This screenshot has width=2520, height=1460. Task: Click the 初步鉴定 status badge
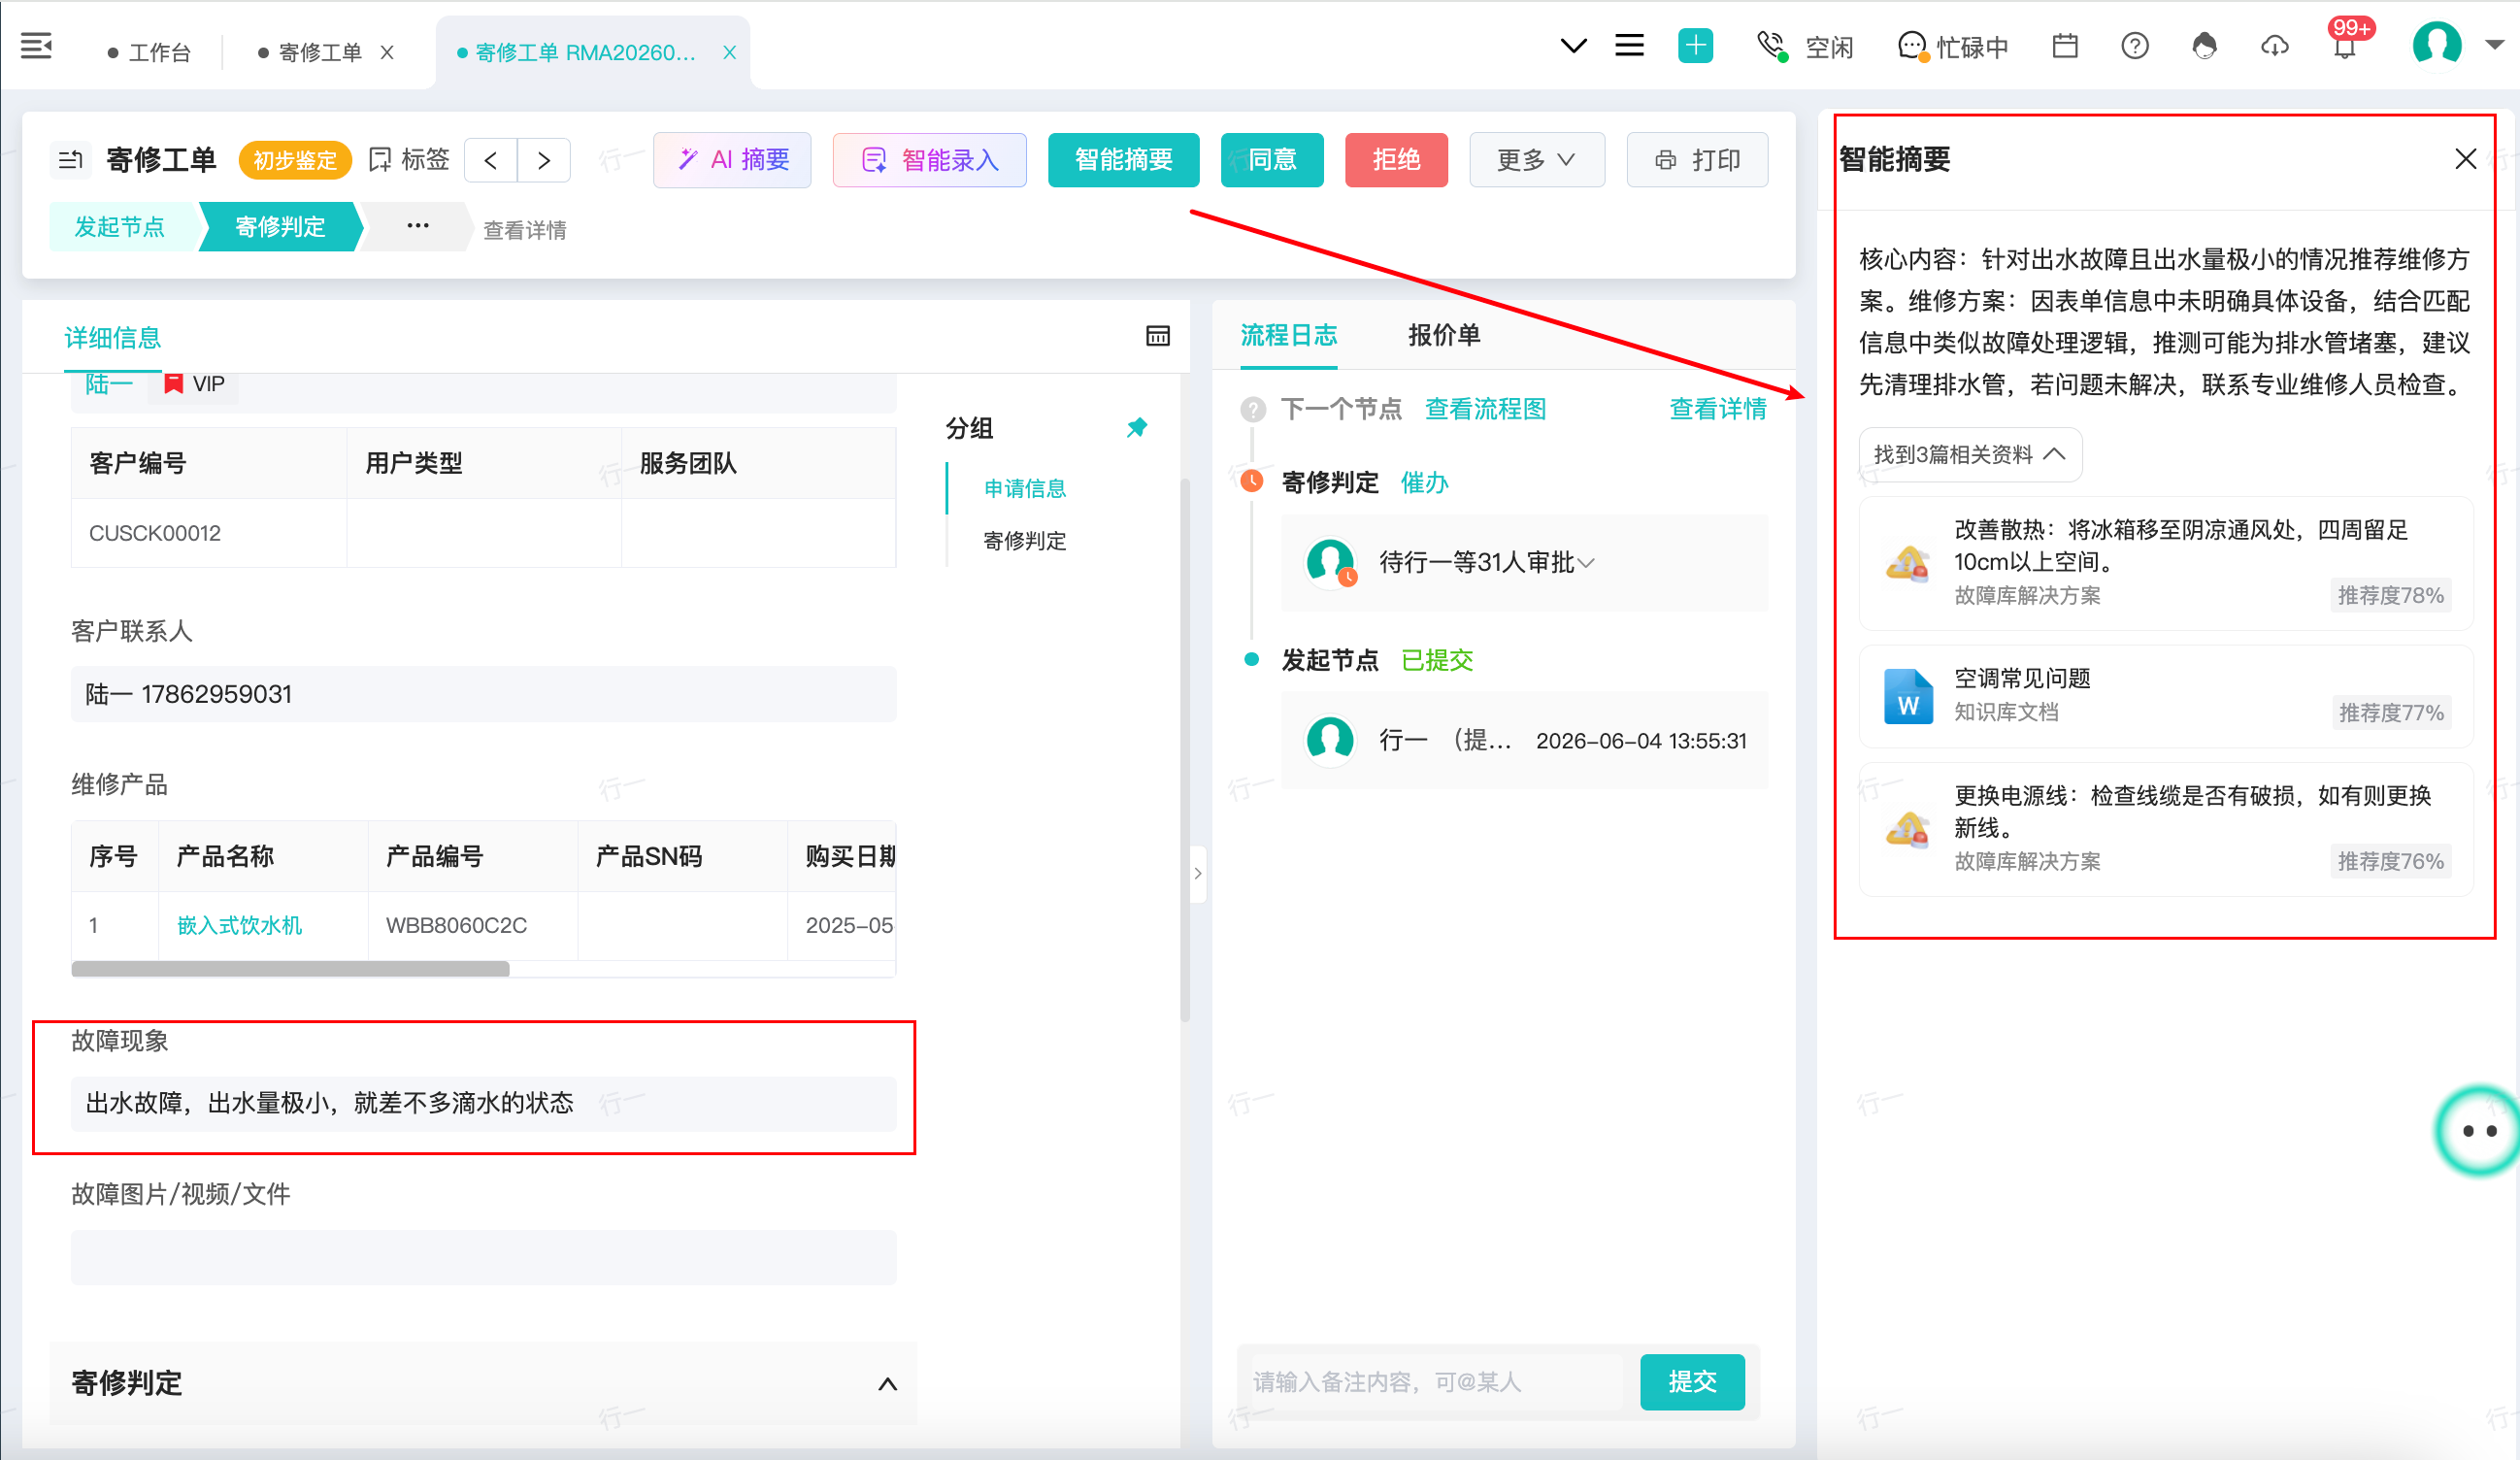[x=295, y=160]
